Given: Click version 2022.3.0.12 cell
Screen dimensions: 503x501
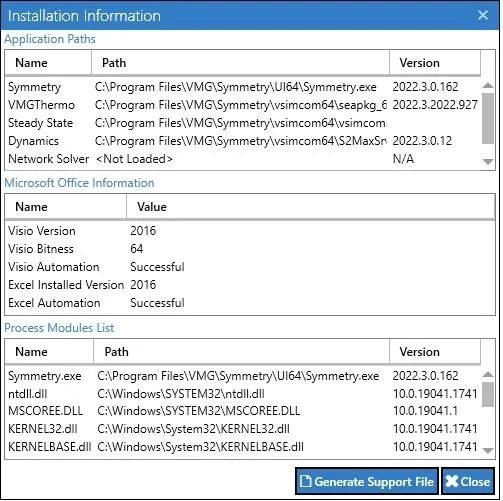Looking at the screenshot, I should (422, 141).
